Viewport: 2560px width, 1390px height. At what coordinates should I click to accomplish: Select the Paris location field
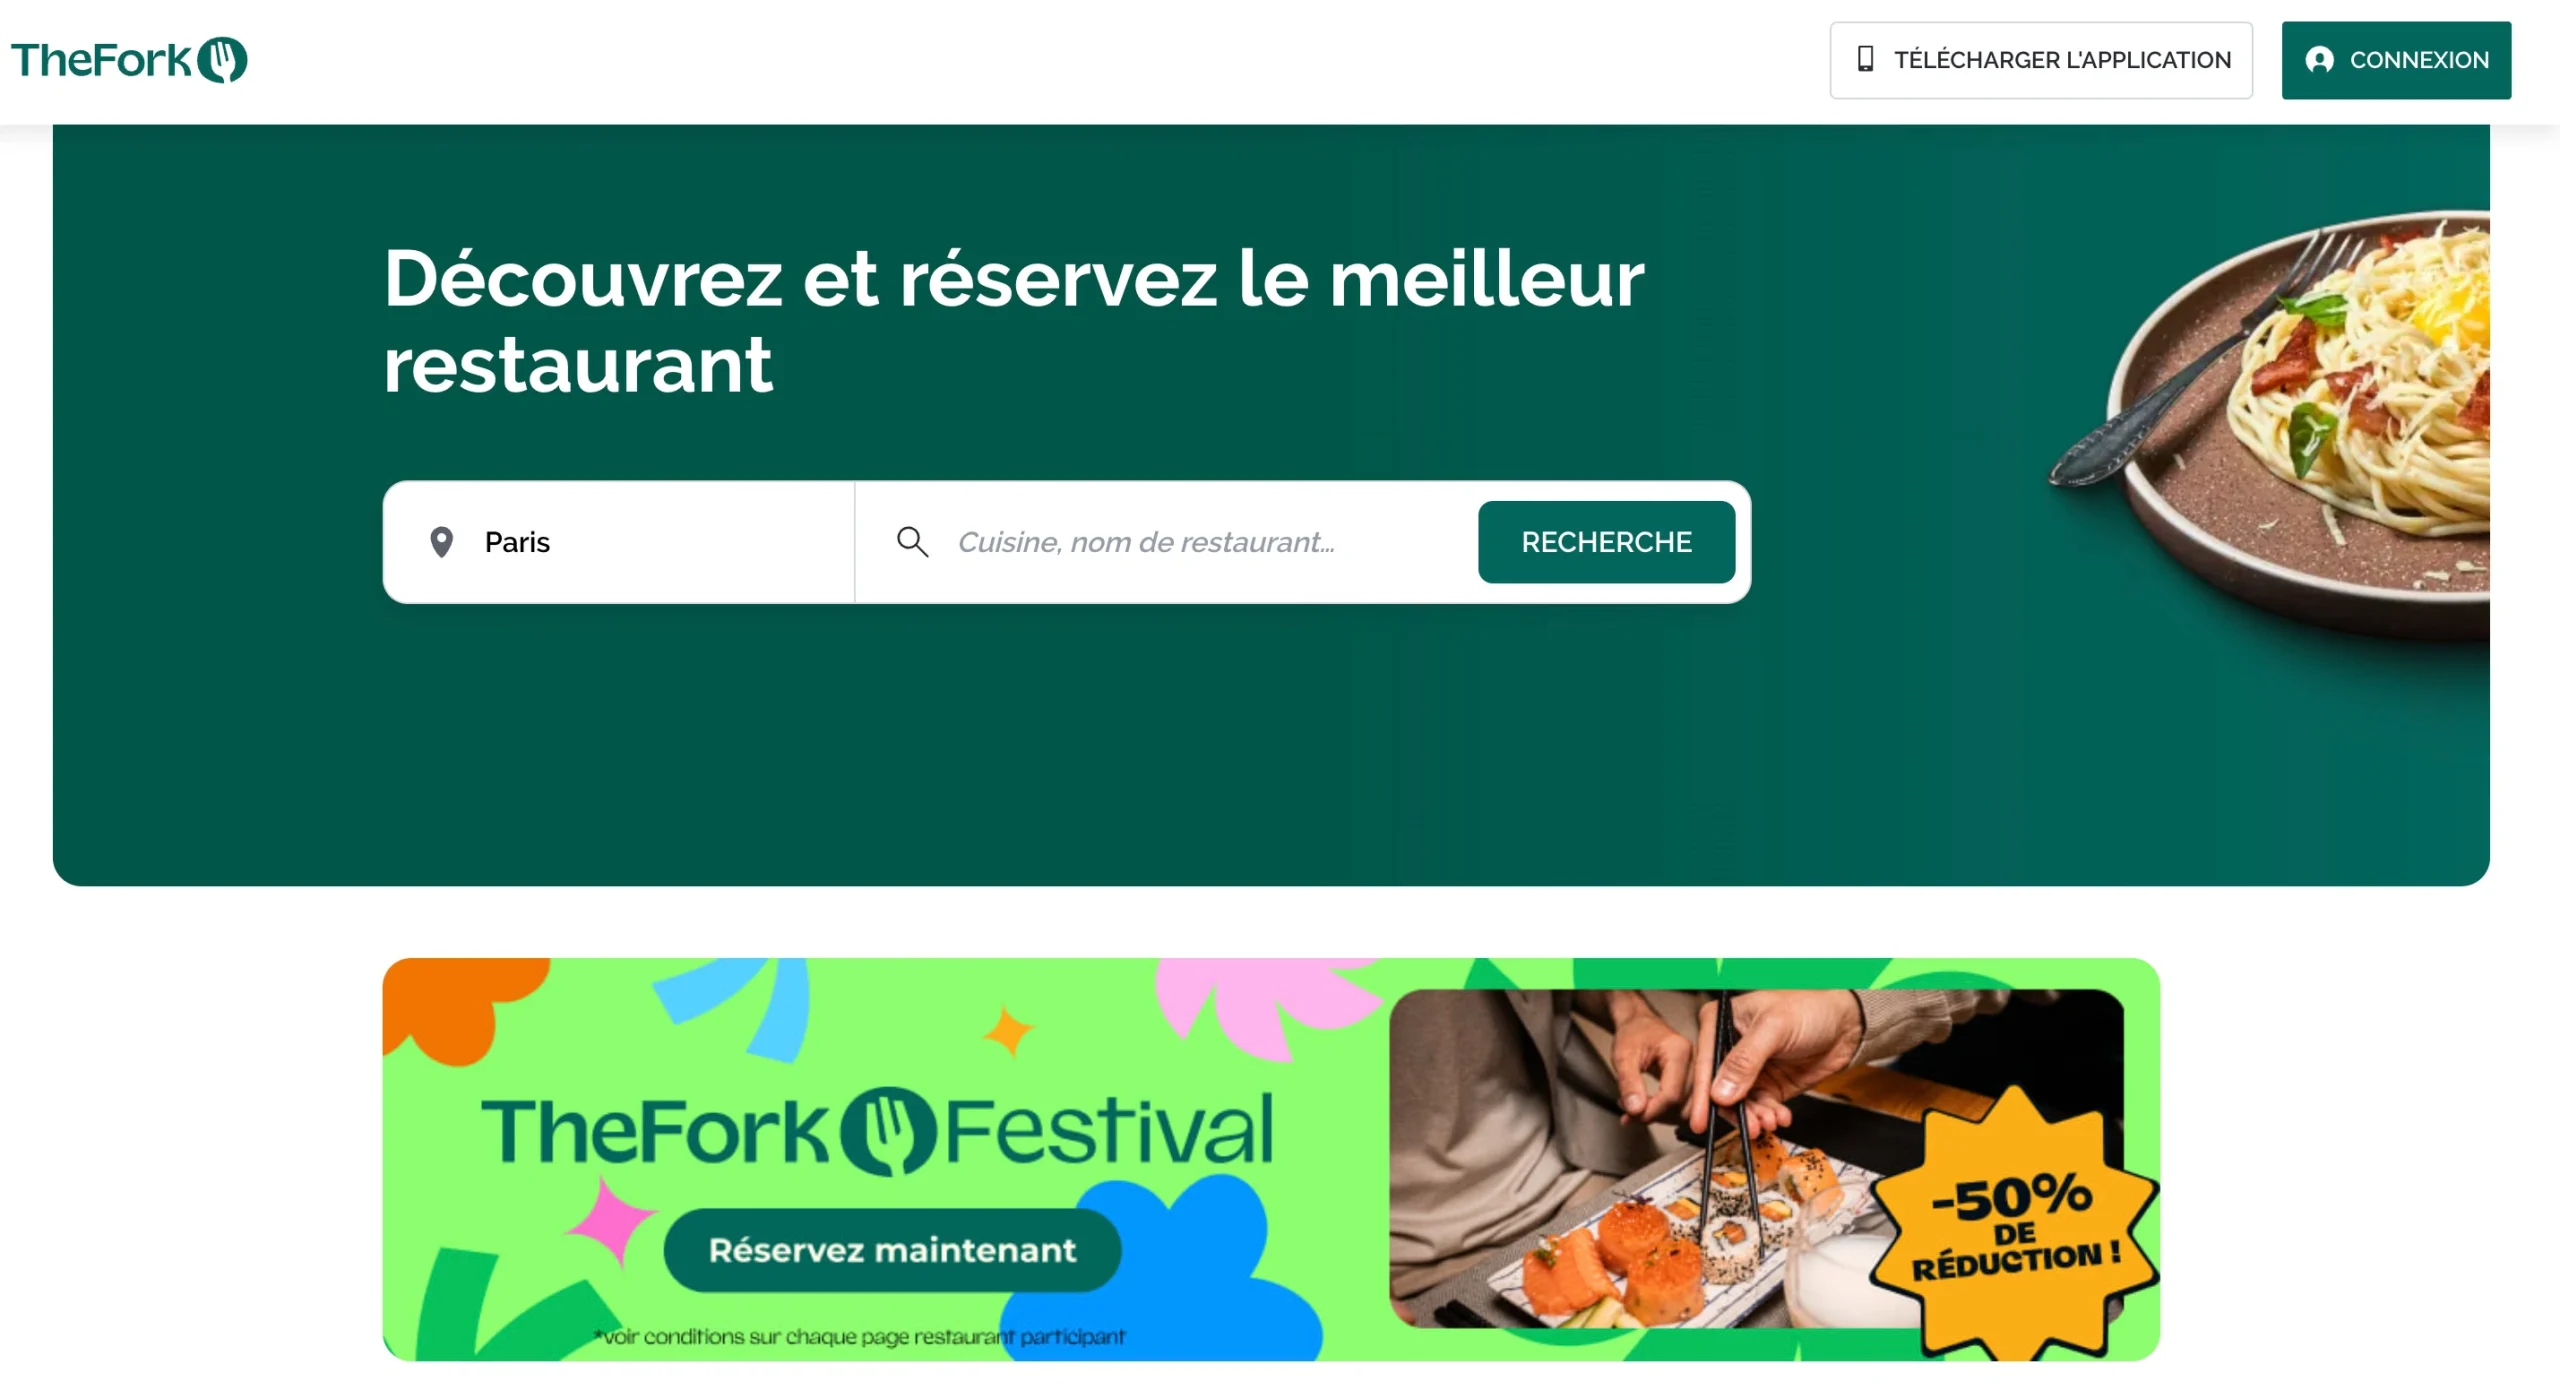point(619,542)
